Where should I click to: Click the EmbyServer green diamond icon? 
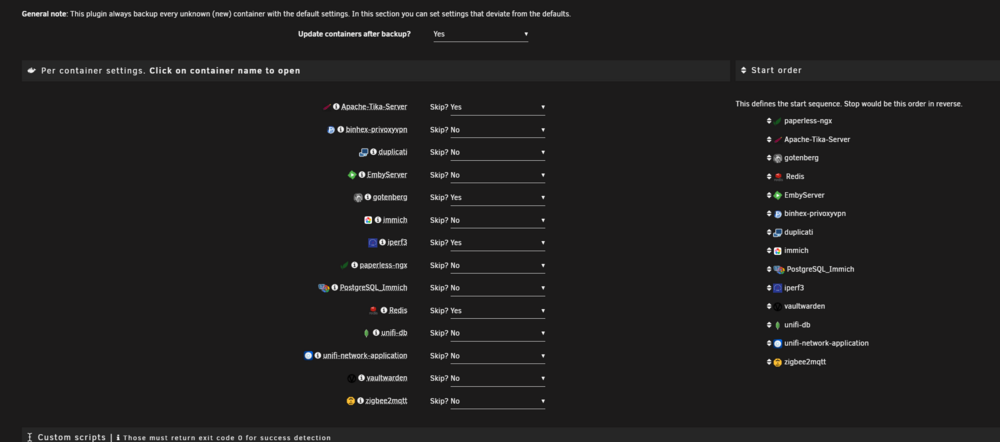click(x=351, y=175)
